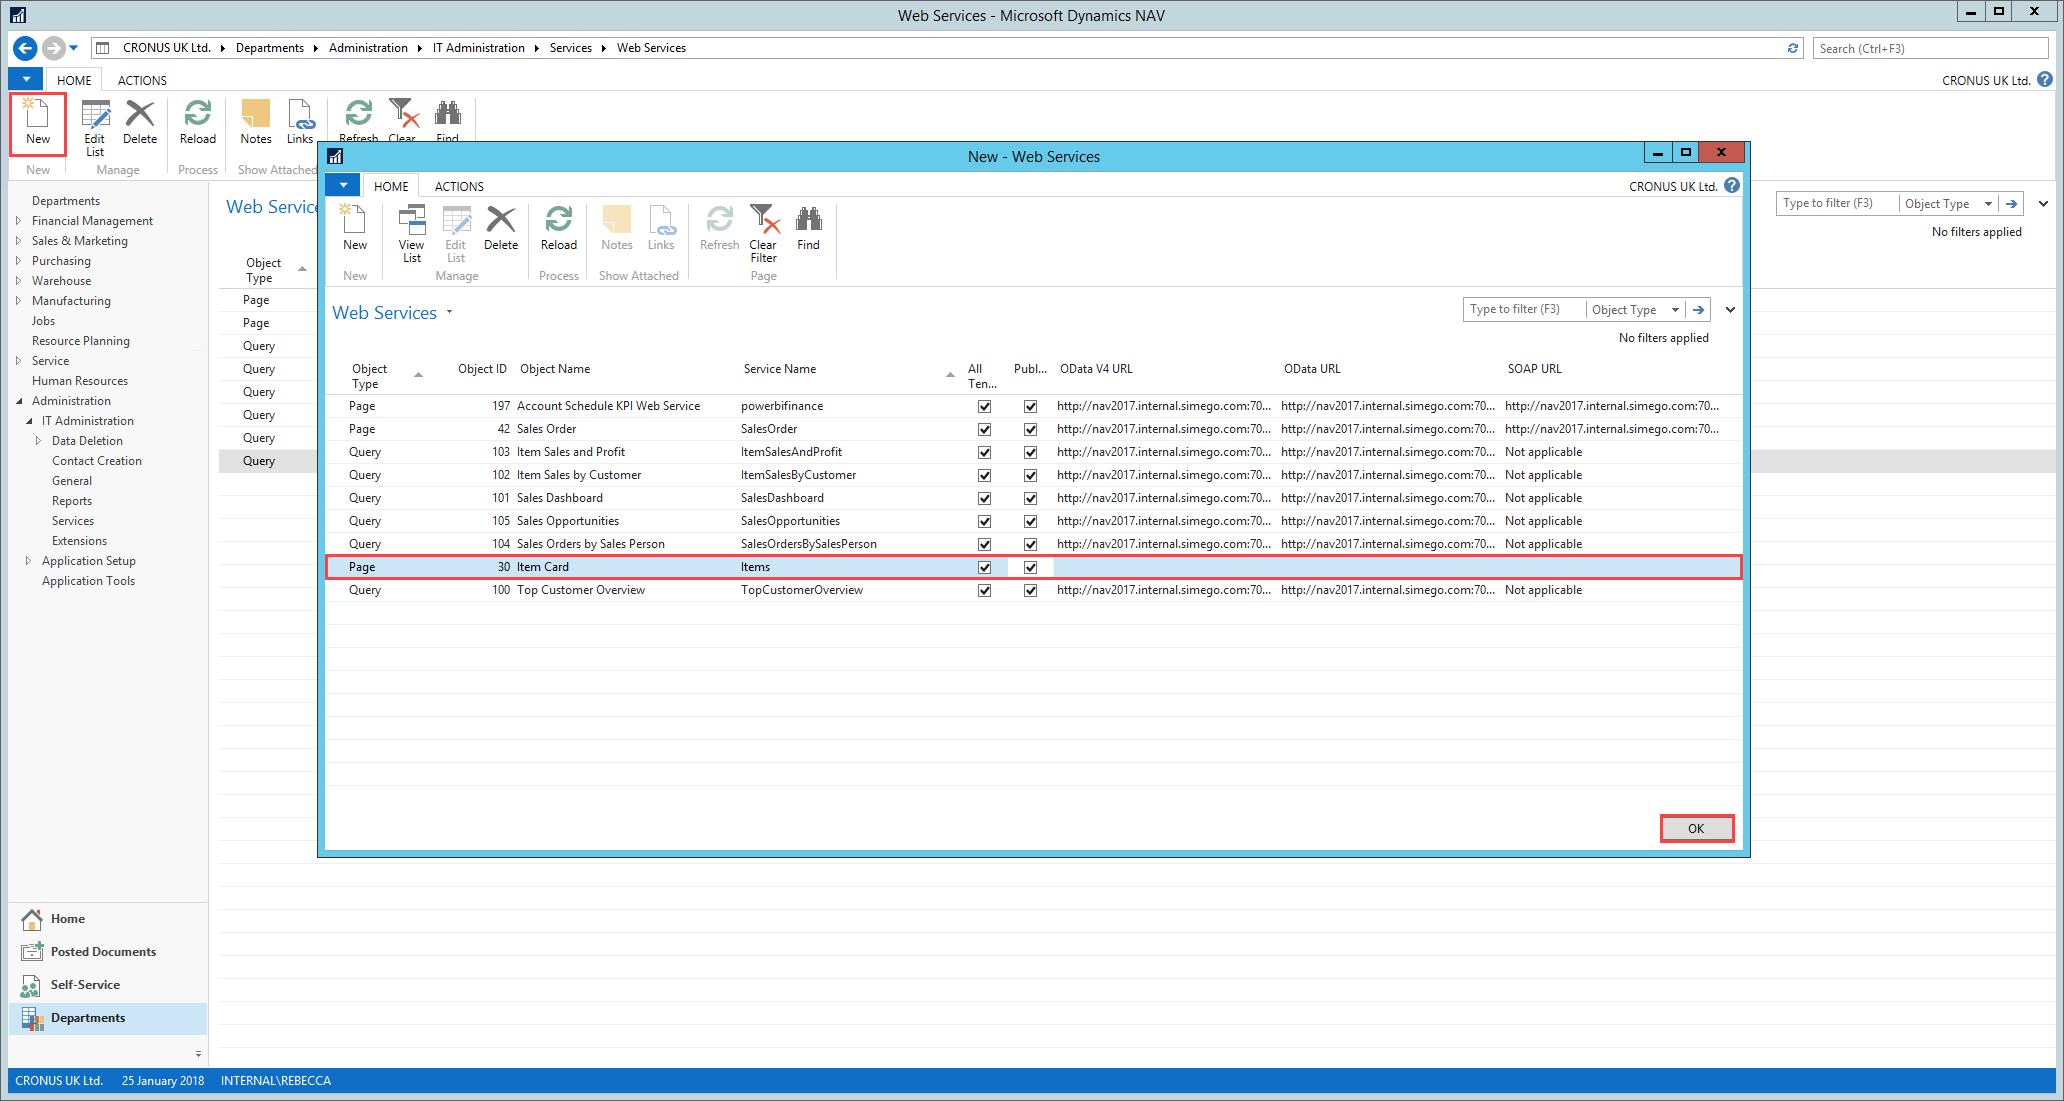Select Extensions in navigation tree
The width and height of the screenshot is (2064, 1101).
[x=79, y=541]
